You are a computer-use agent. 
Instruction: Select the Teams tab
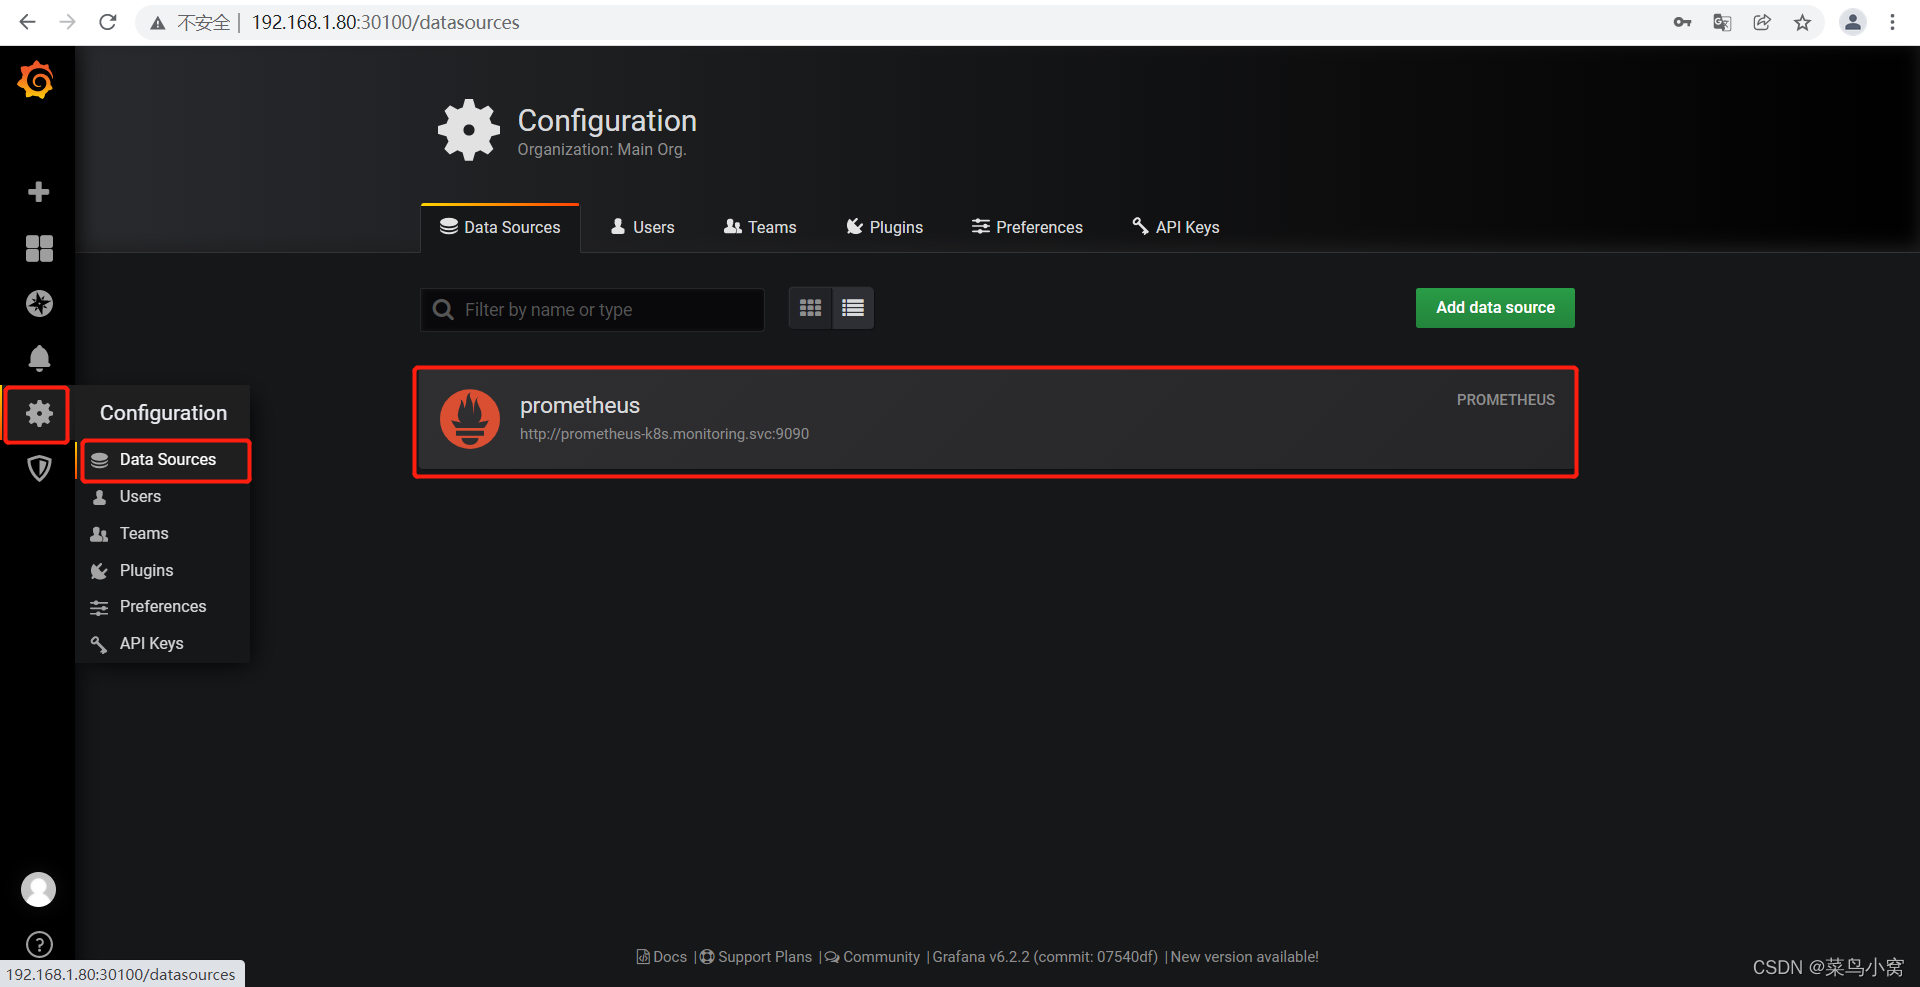(x=760, y=228)
